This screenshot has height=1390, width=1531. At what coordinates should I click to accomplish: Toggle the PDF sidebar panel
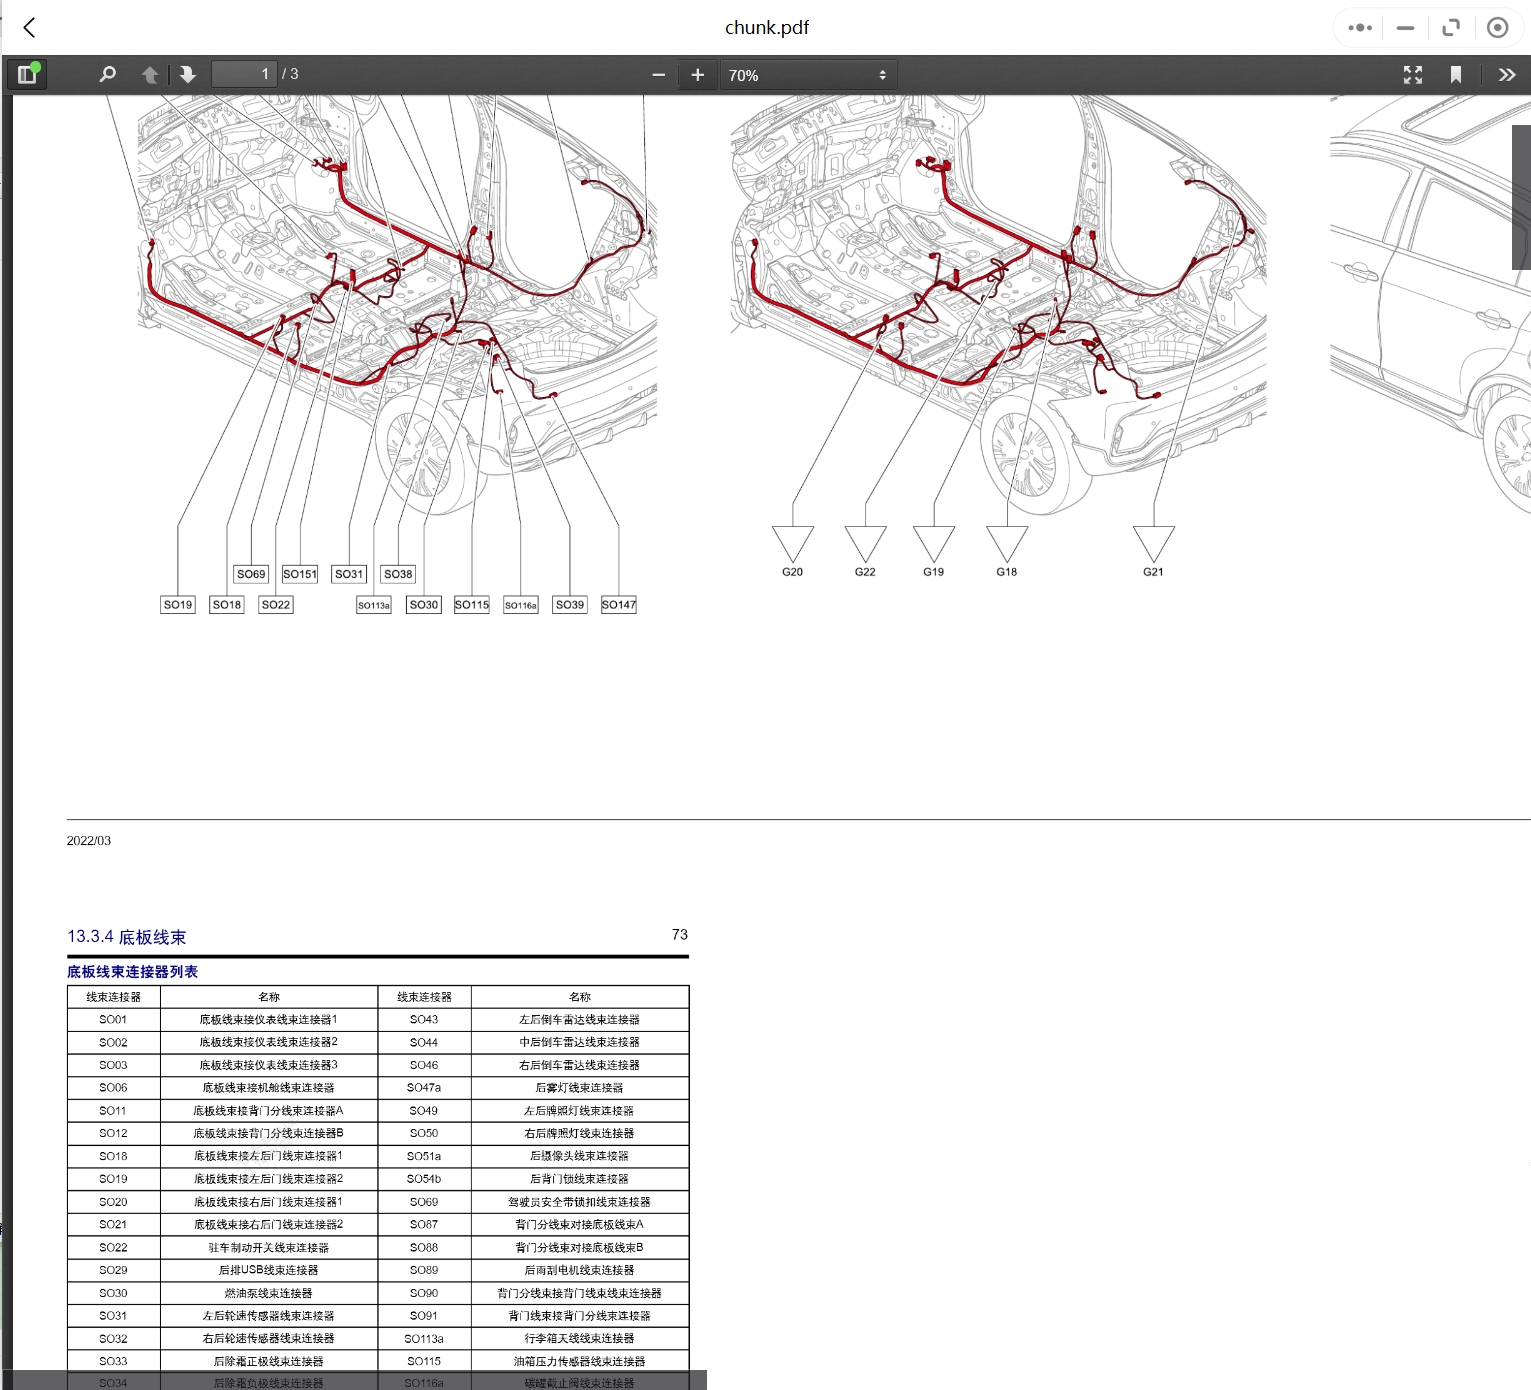point(27,75)
